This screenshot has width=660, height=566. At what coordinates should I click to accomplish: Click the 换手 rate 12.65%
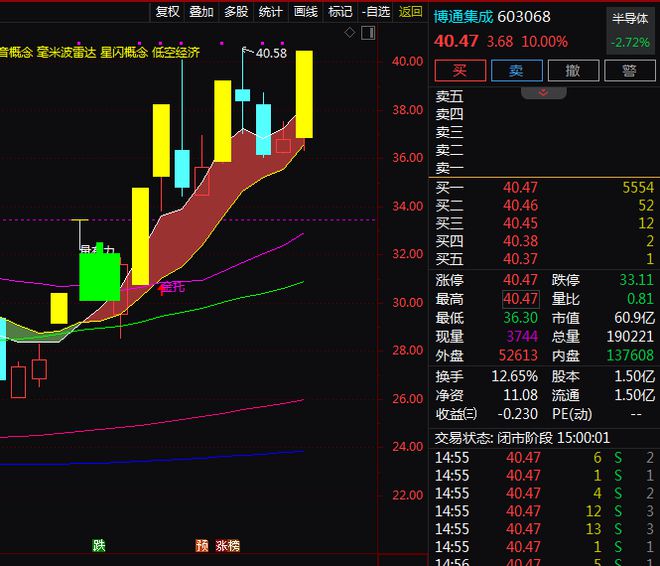[x=514, y=376]
